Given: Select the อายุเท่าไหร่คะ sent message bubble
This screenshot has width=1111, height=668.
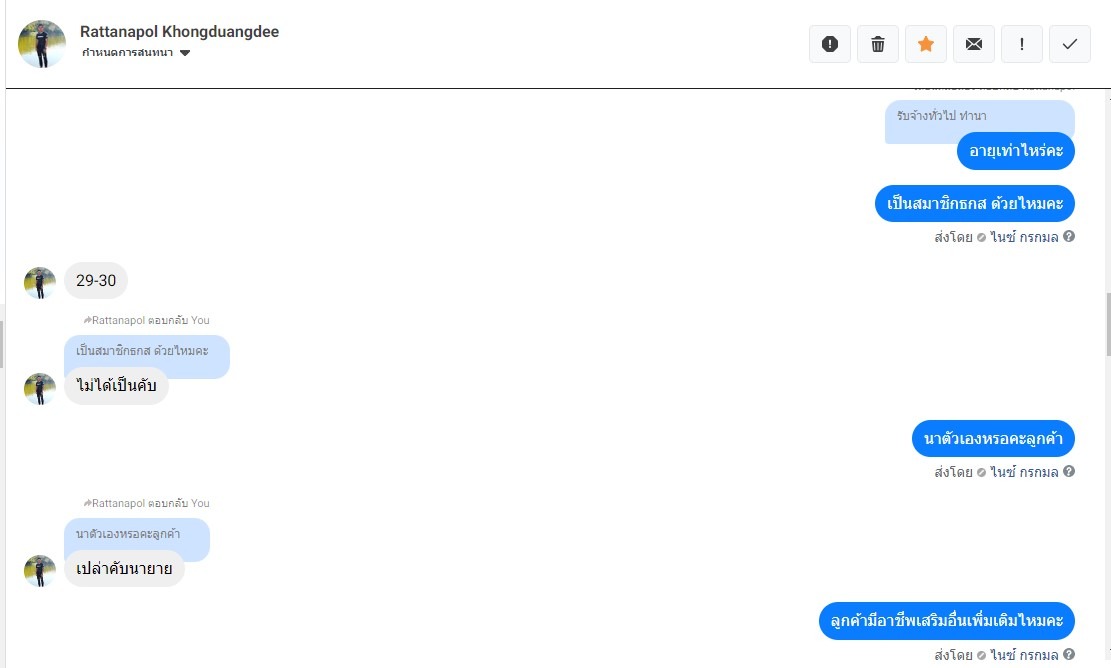Looking at the screenshot, I should (x=1015, y=151).
